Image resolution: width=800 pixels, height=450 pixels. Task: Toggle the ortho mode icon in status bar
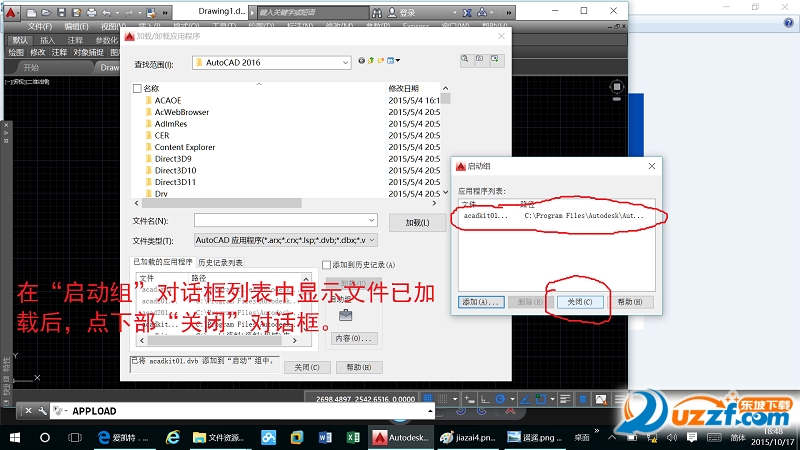tap(485, 399)
